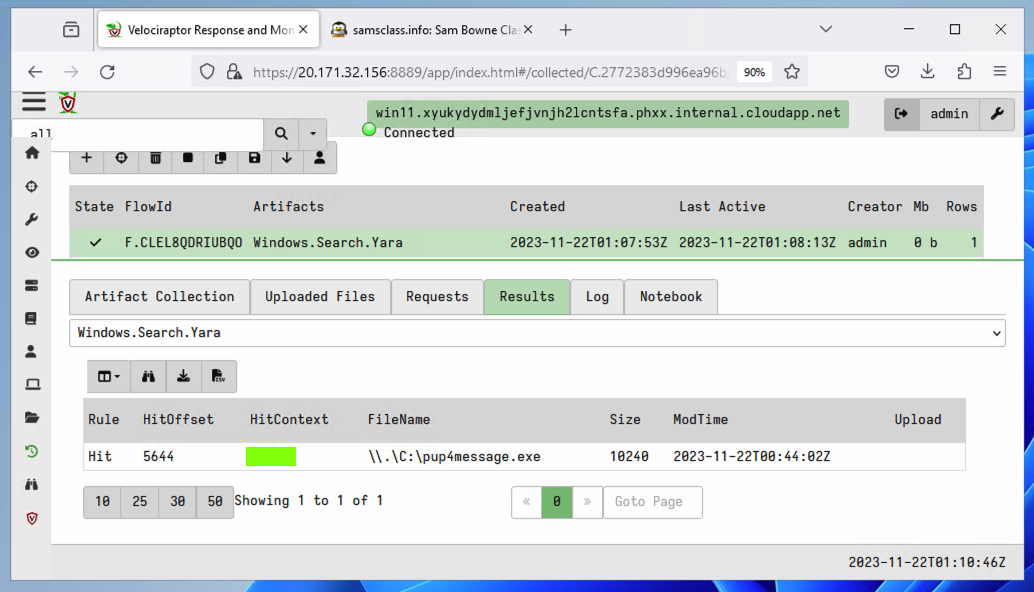1034x592 pixels.
Task: Export results table as CSV button
Action: tap(218, 376)
